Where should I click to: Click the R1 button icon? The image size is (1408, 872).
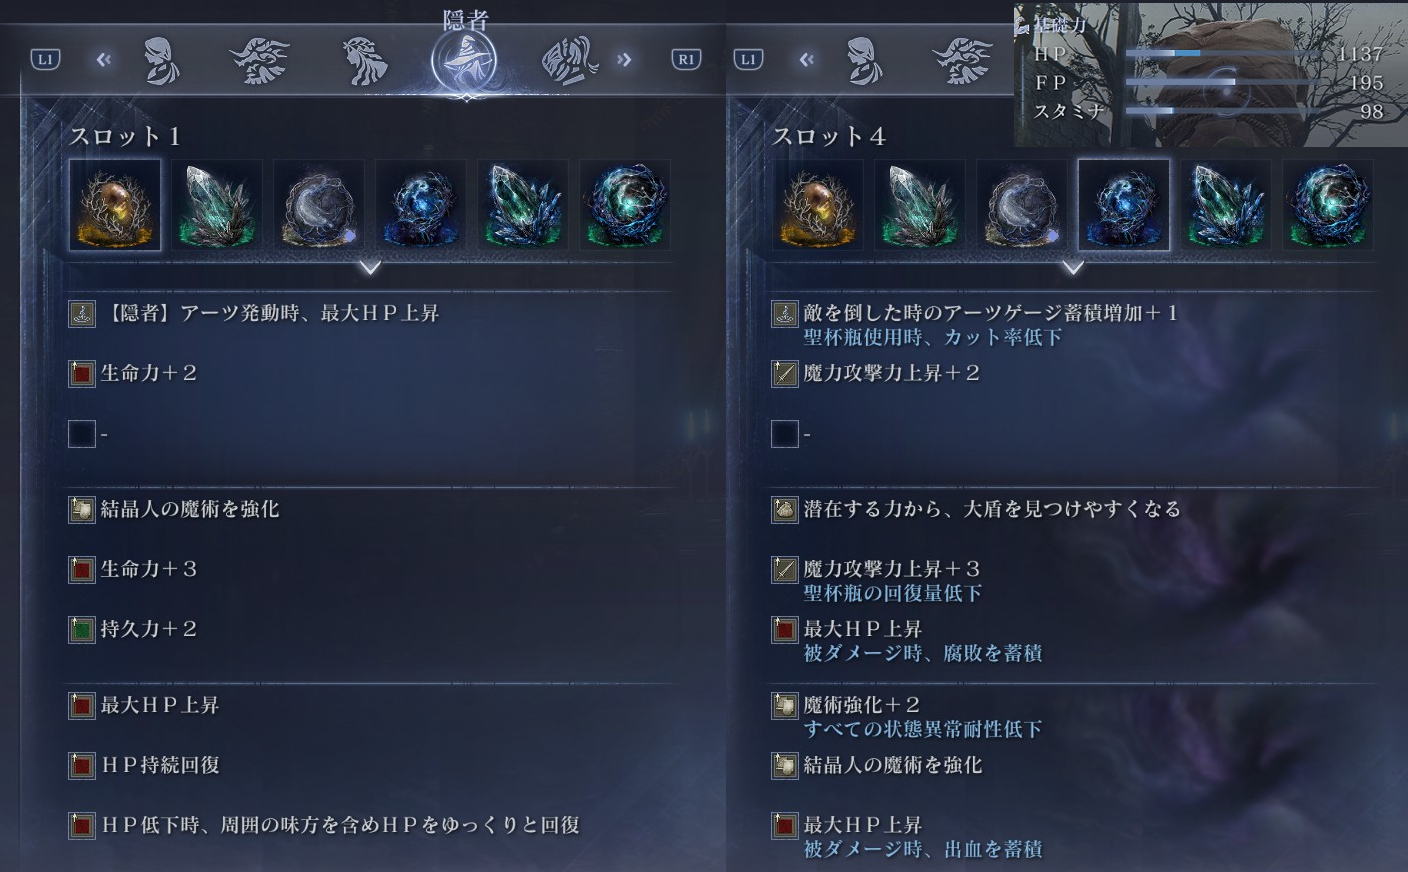point(686,59)
